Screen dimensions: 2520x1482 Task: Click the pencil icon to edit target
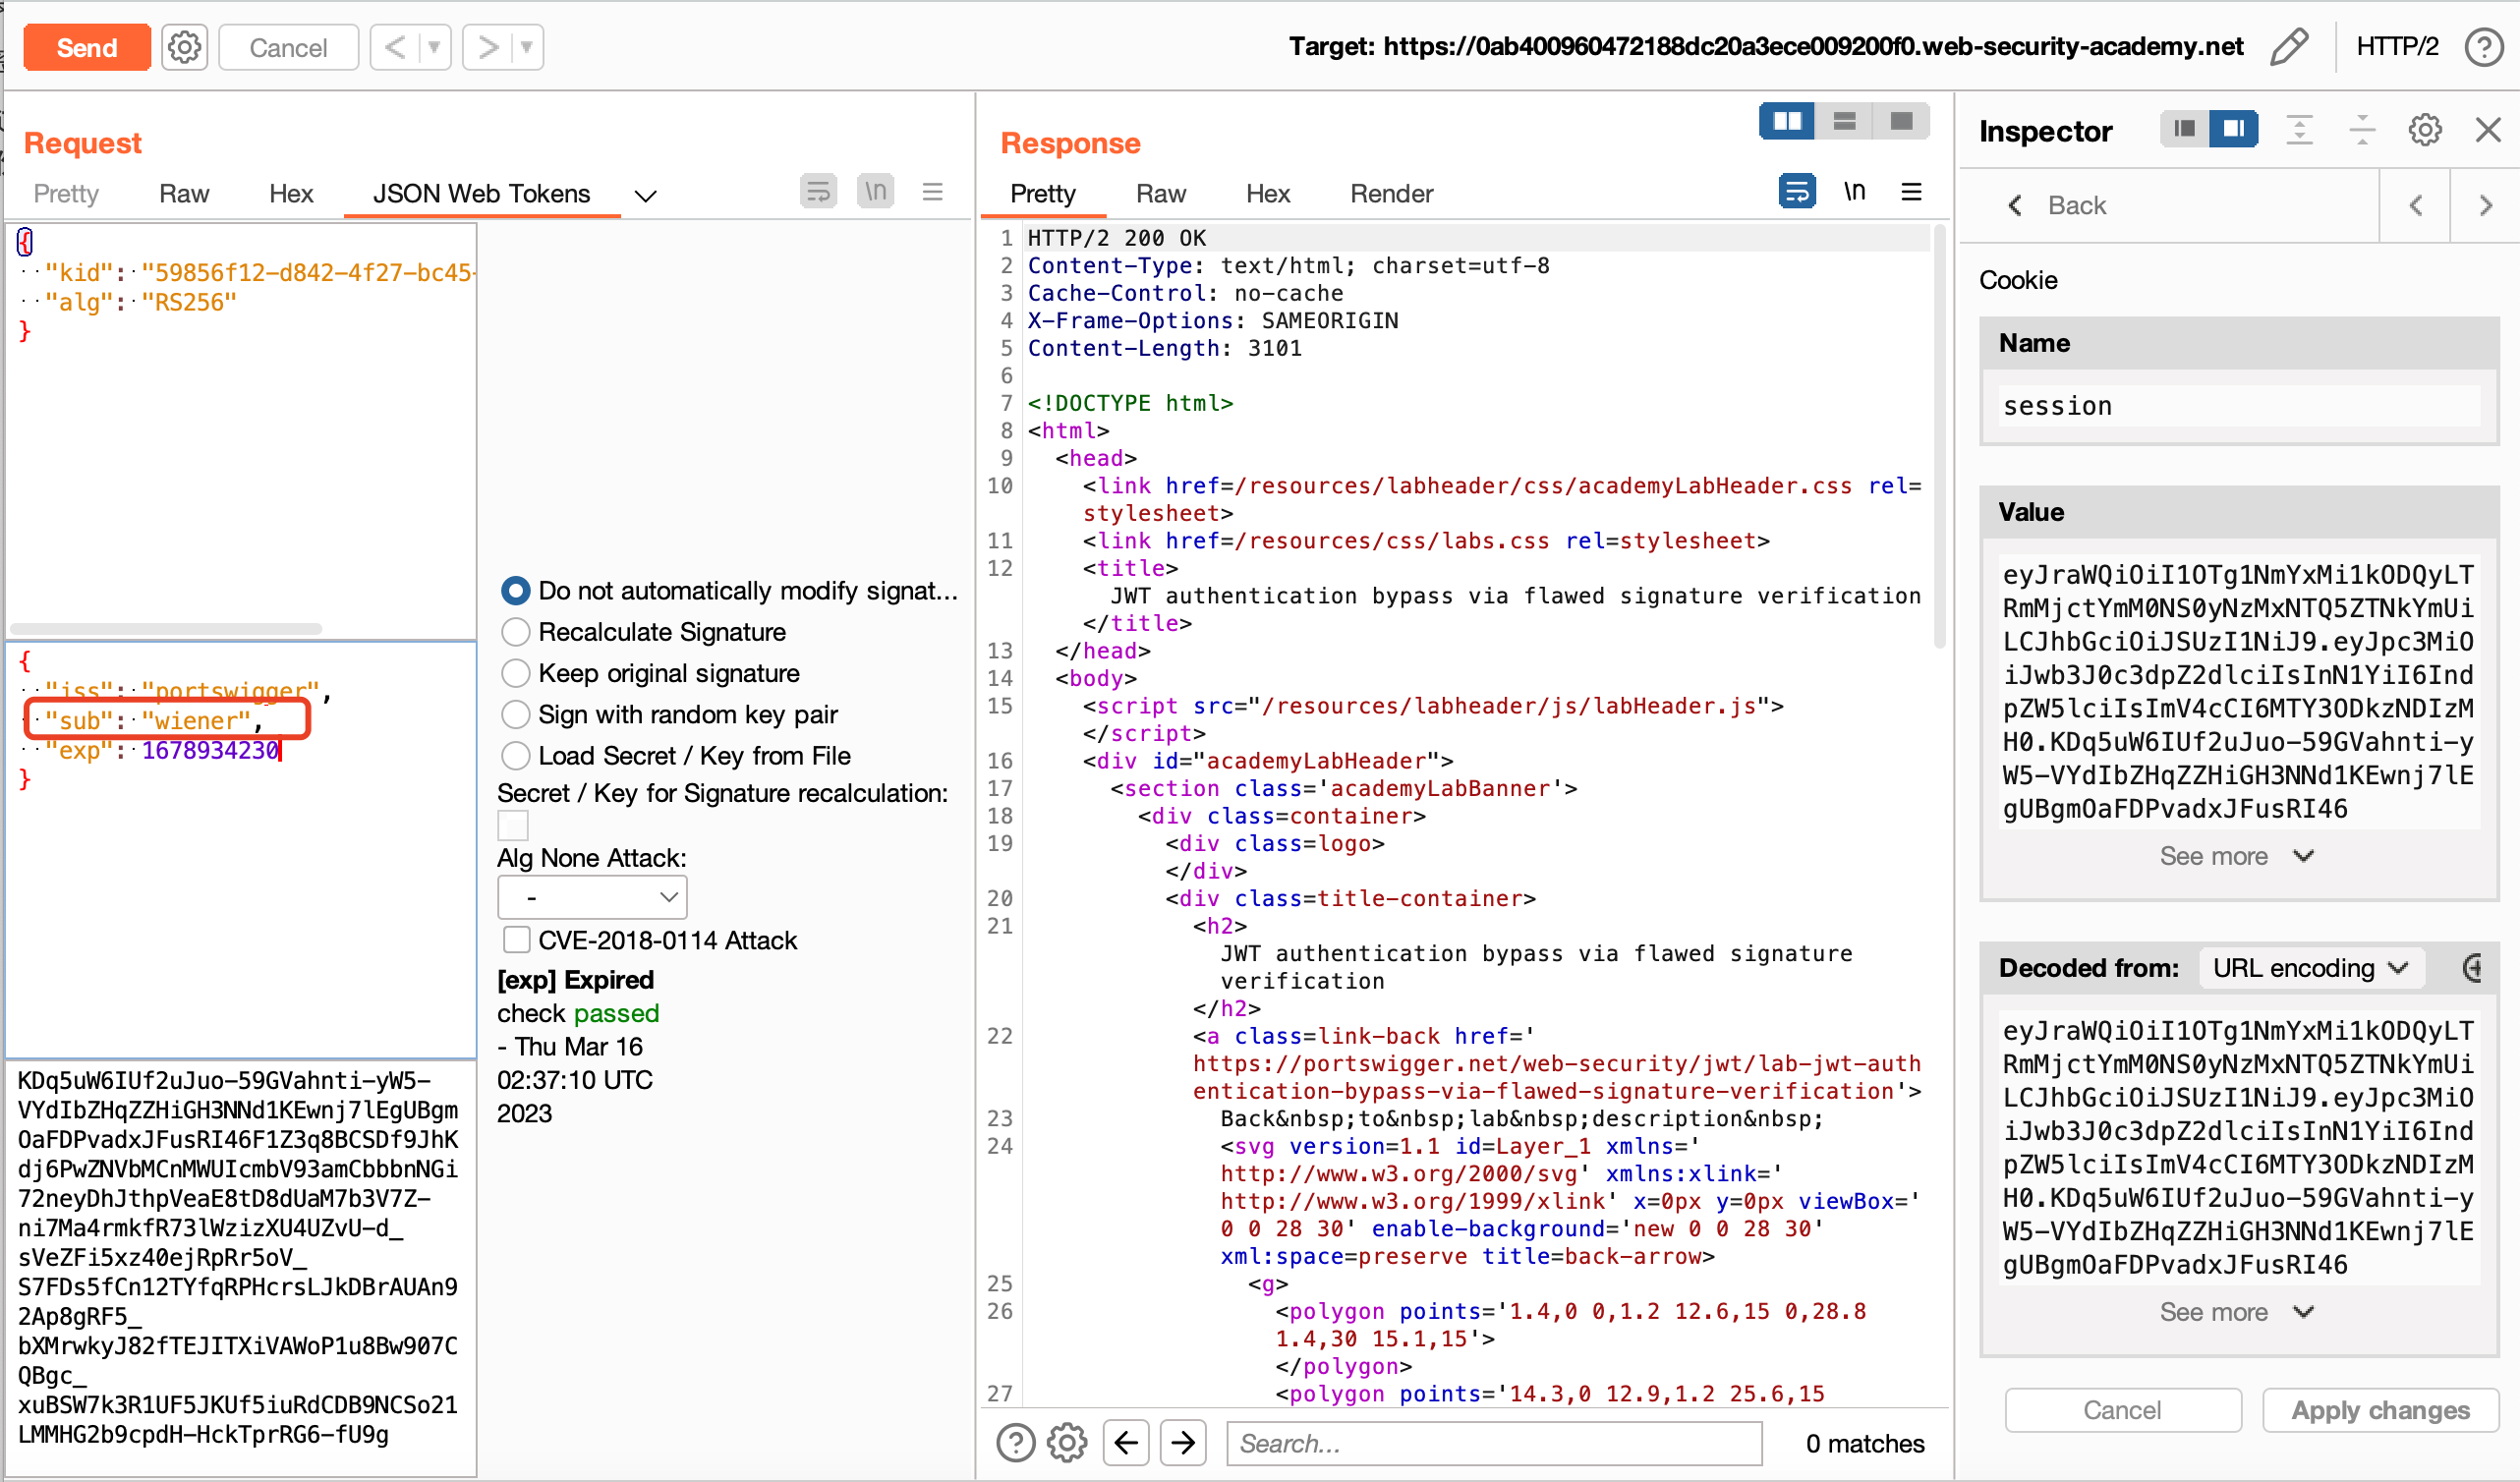coord(2290,47)
